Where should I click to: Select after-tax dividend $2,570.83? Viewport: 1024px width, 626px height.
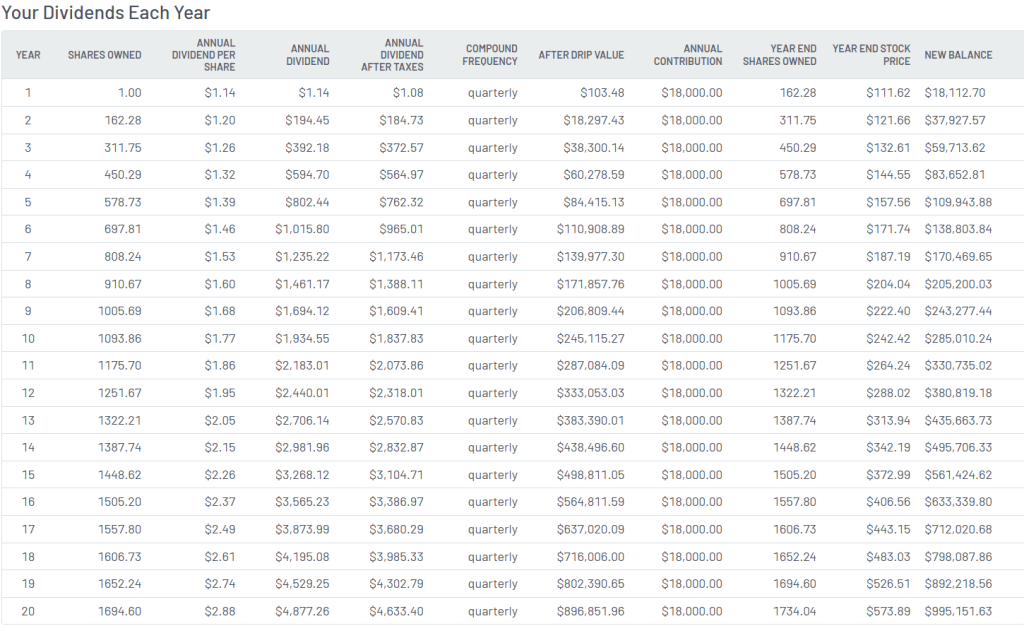tap(396, 420)
